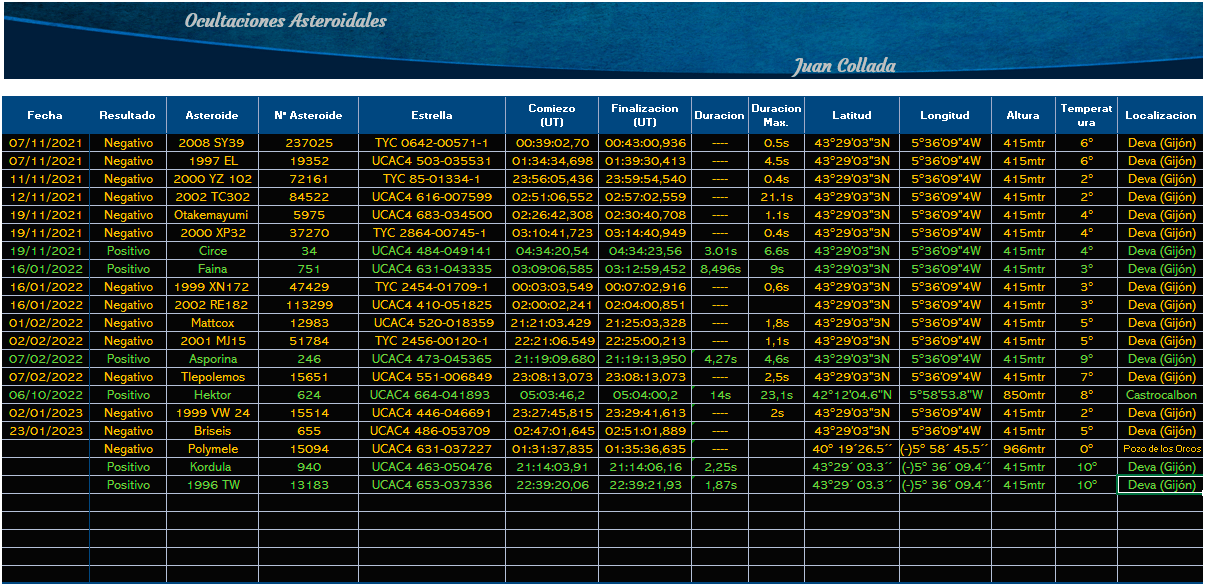Screen dimensions: 1205x586
Task: Select the "Nº Asteroide" column header
Action: click(308, 116)
